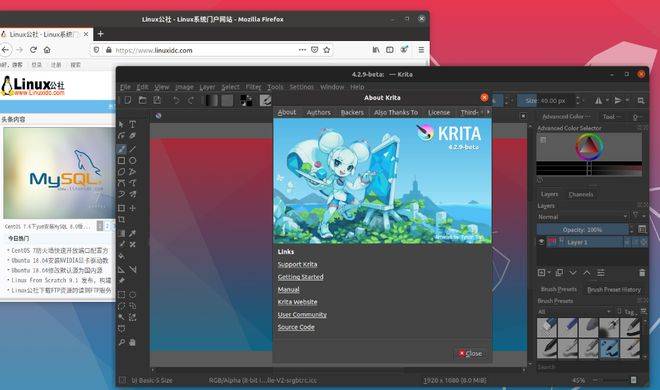Screen dimensions: 660x390
Task: Open the Getting Started link
Action: (x=301, y=277)
